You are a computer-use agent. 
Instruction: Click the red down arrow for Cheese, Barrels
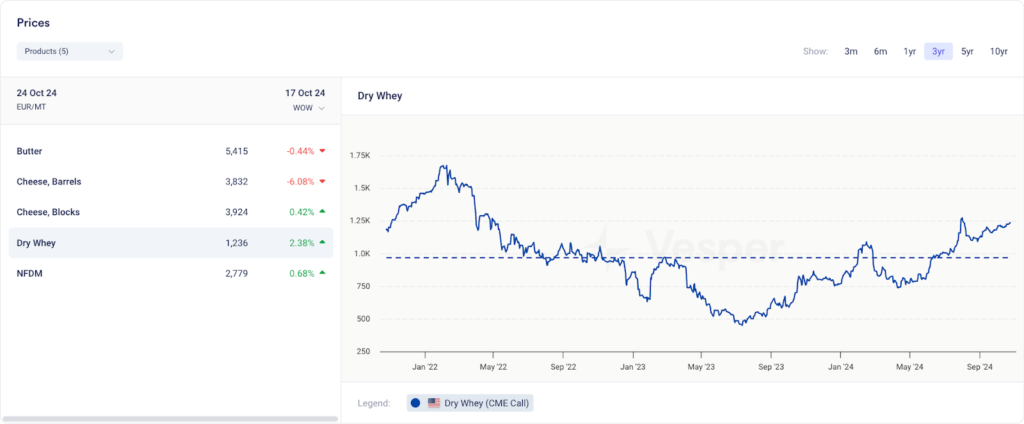pyautogui.click(x=323, y=182)
